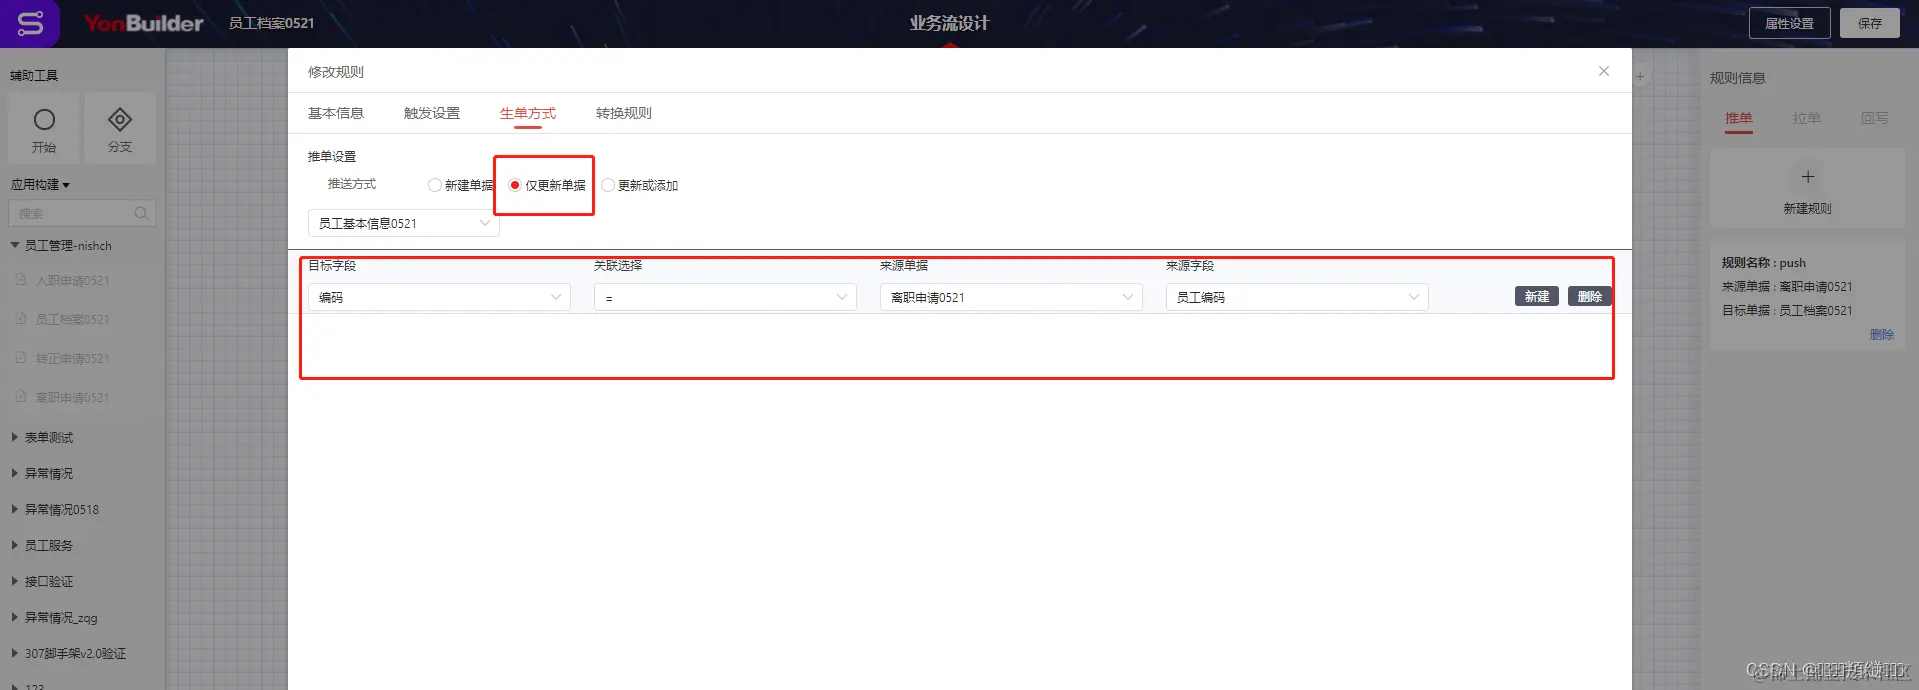The image size is (1919, 690).
Task: Expand the 表单测试 tree node
Action: pyautogui.click(x=15, y=437)
